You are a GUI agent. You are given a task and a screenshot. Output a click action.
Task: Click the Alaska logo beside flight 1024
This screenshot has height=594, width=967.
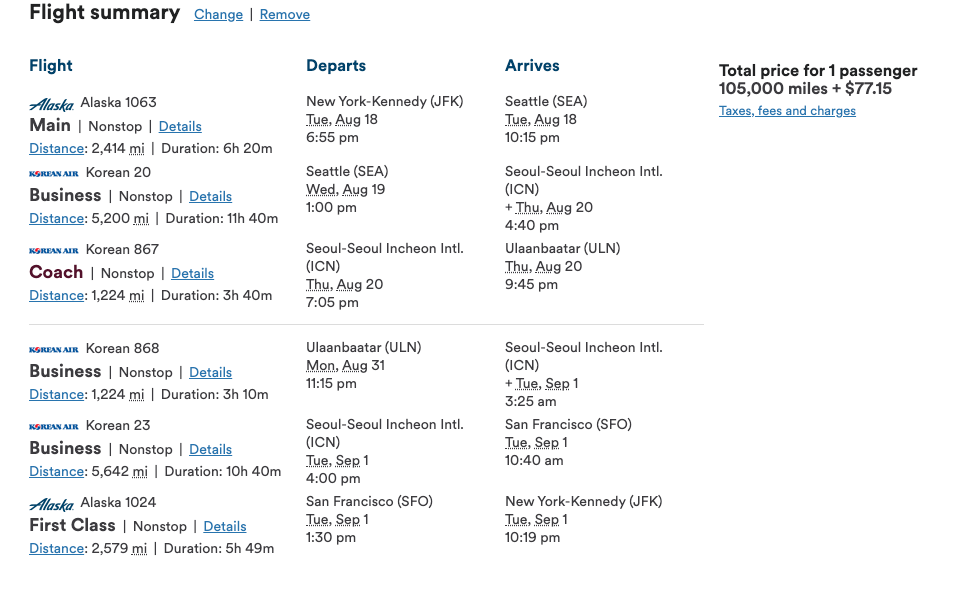pos(52,503)
